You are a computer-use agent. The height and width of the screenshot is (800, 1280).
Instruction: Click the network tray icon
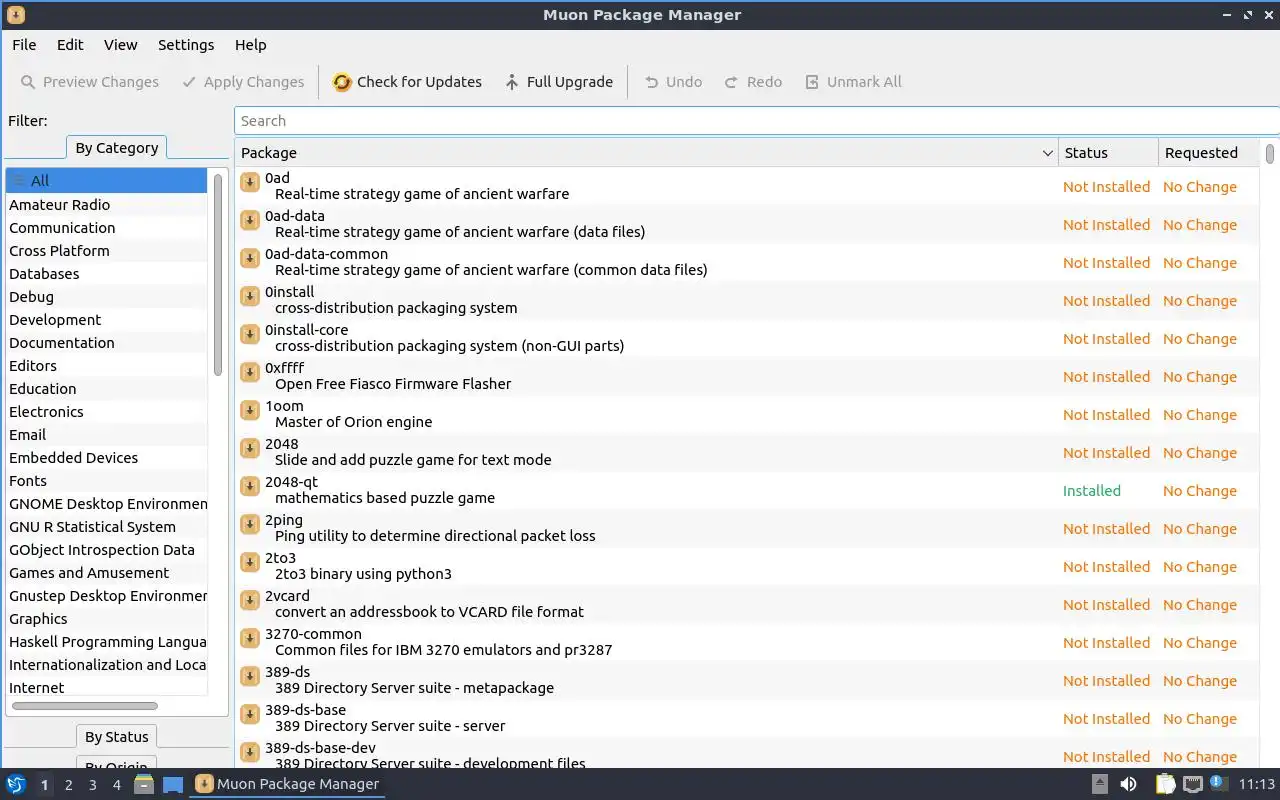click(x=1193, y=784)
